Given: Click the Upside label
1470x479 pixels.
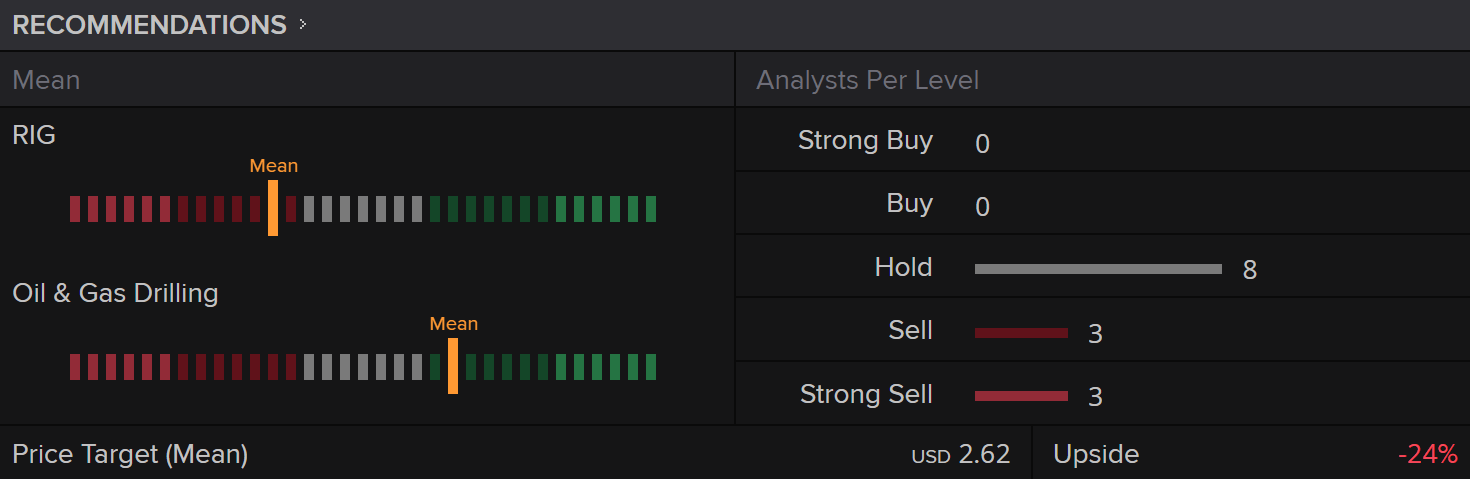Looking at the screenshot, I should pyautogui.click(x=1096, y=454).
